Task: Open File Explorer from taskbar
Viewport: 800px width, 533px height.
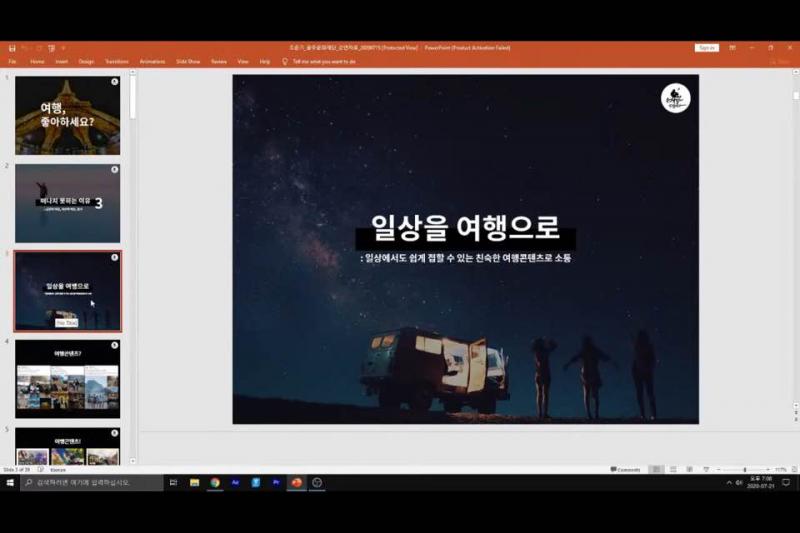Action: (194, 483)
